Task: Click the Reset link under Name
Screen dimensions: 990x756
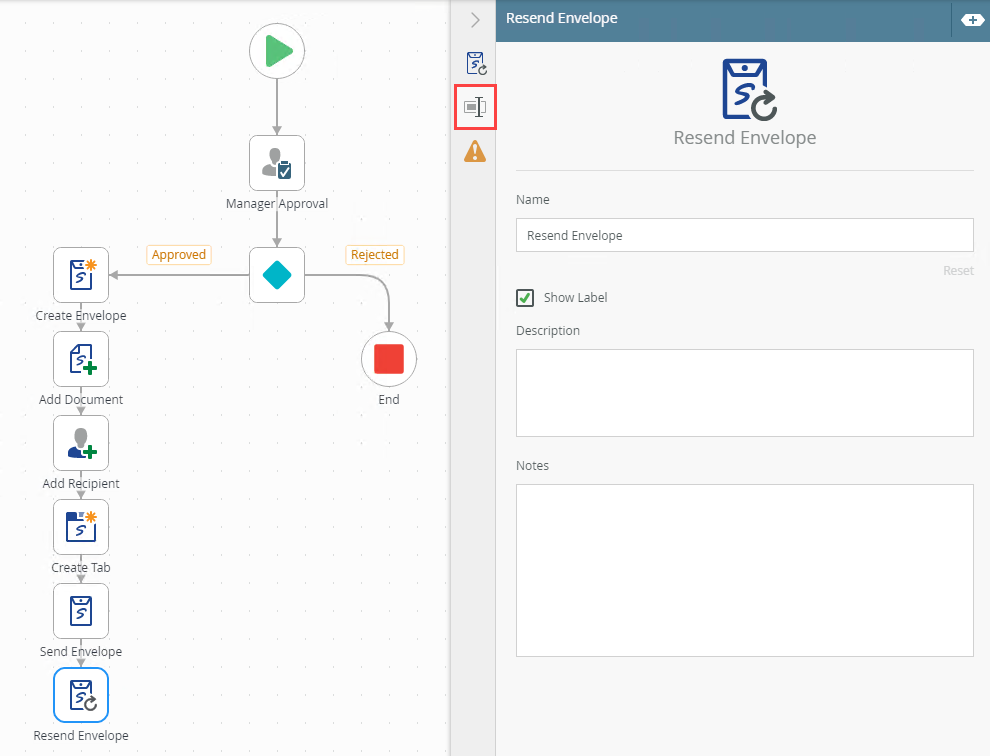Action: 957,271
